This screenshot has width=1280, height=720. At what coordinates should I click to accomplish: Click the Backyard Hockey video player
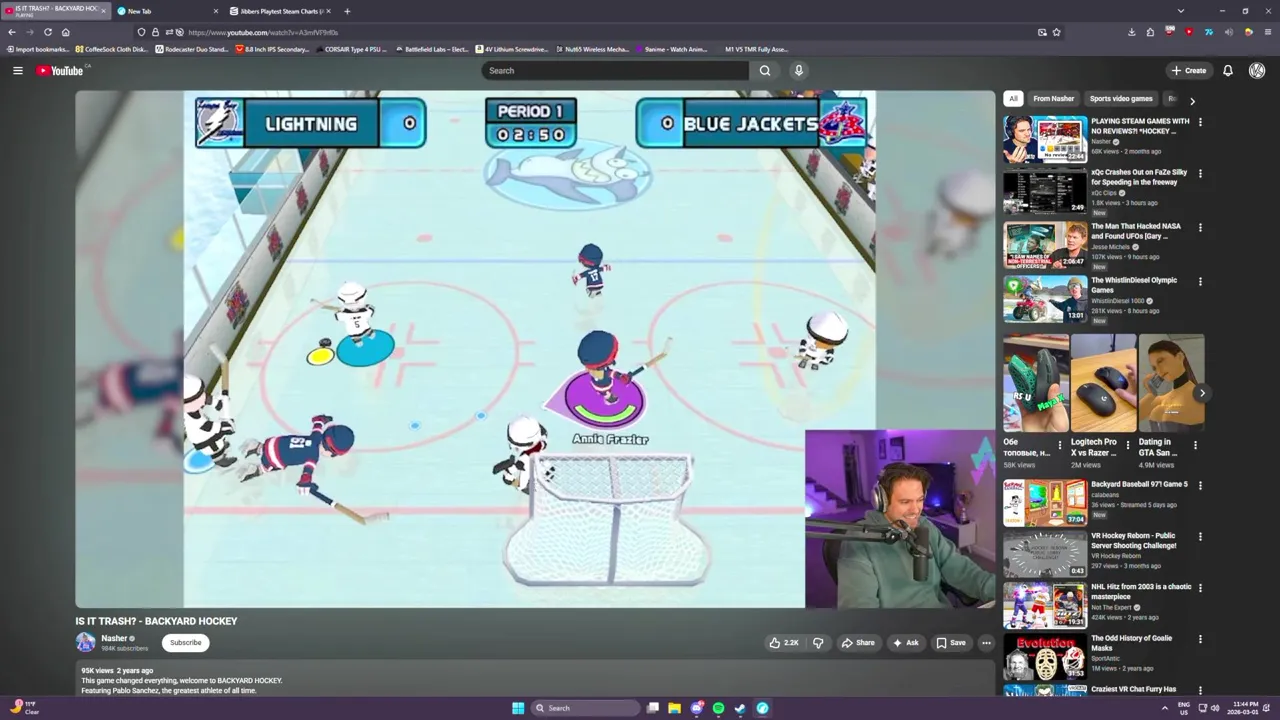535,349
